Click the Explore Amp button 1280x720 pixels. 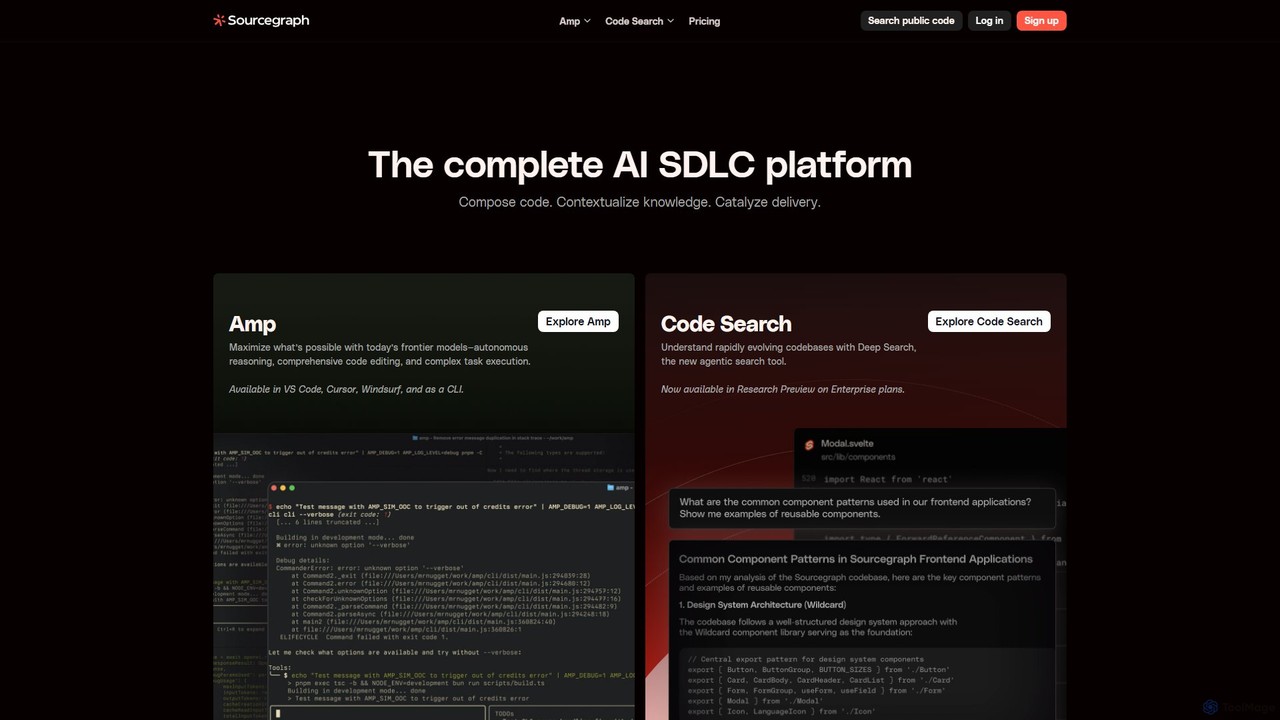click(578, 321)
